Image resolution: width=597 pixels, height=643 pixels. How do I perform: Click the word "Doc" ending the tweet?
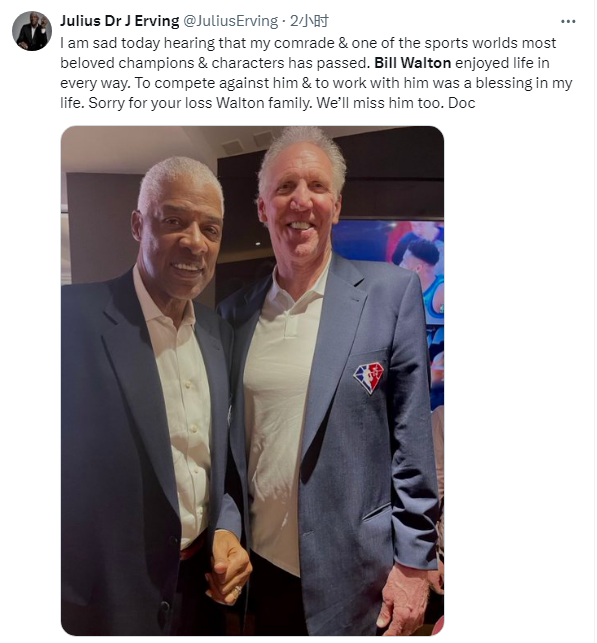click(x=462, y=103)
